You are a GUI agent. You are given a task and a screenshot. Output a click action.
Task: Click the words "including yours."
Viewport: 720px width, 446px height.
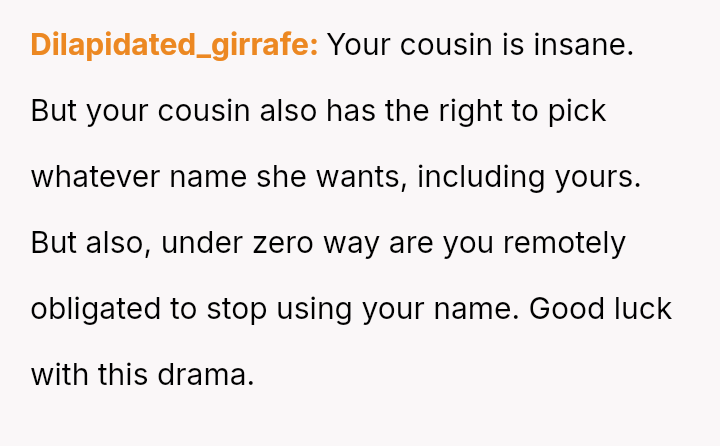[x=528, y=177]
